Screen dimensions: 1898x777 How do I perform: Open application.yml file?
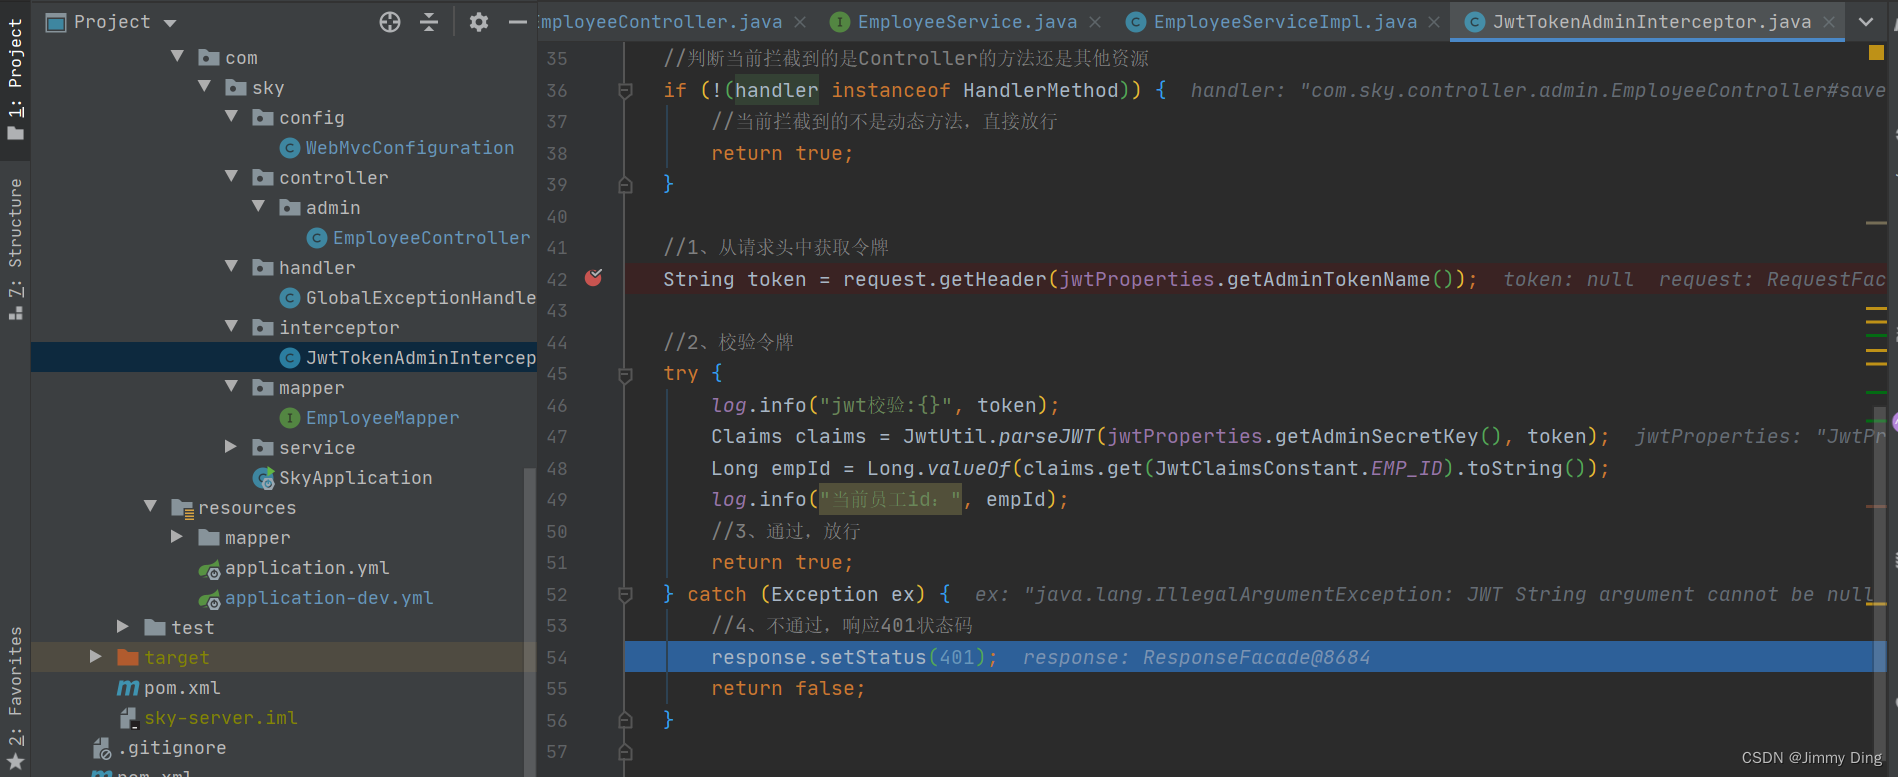click(x=307, y=568)
